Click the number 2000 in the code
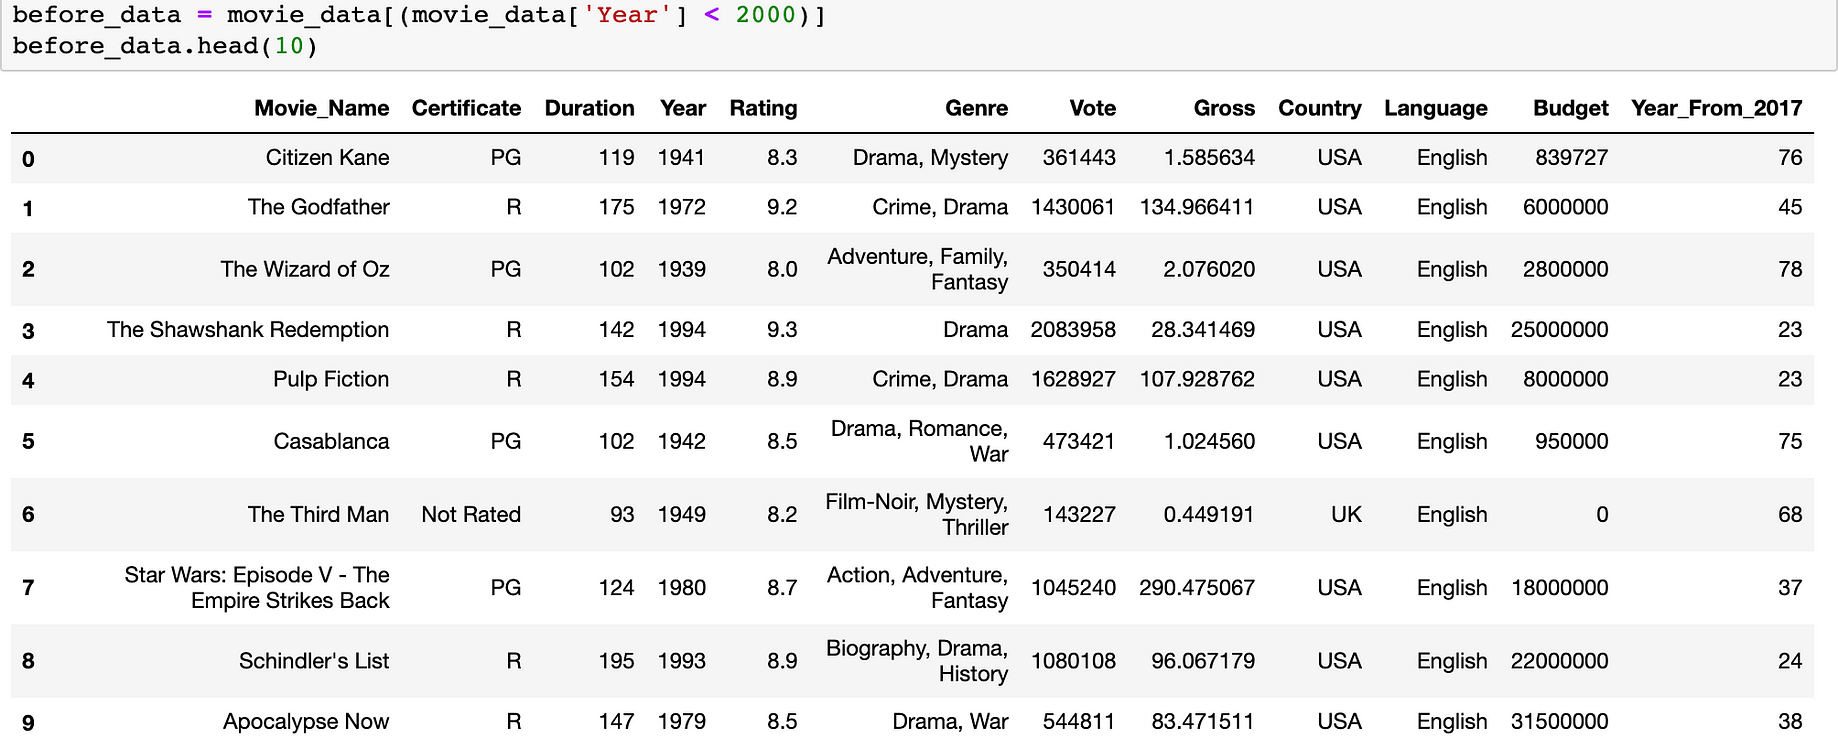Viewport: 1838px width, 751px height. click(x=765, y=15)
